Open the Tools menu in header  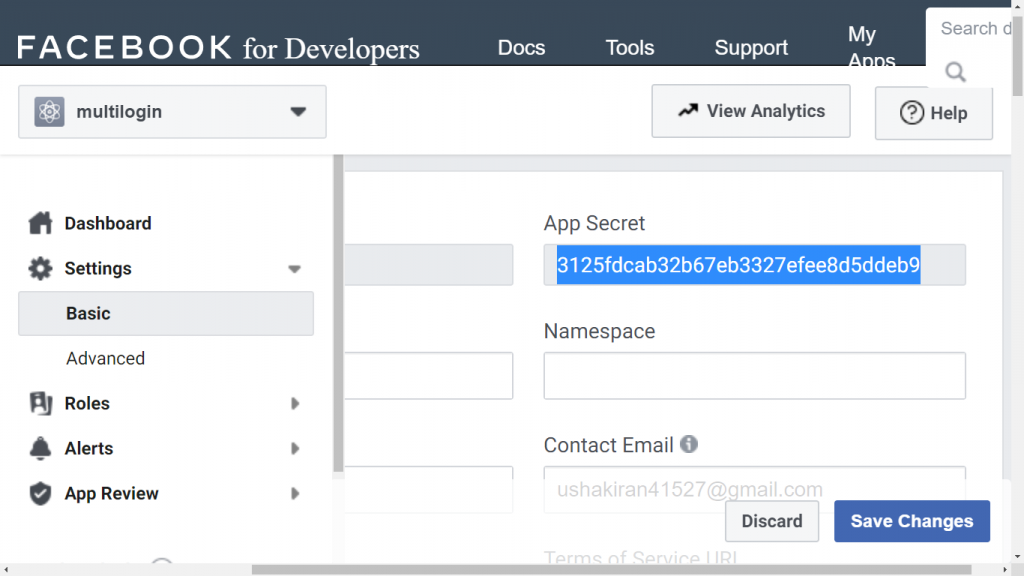click(630, 48)
